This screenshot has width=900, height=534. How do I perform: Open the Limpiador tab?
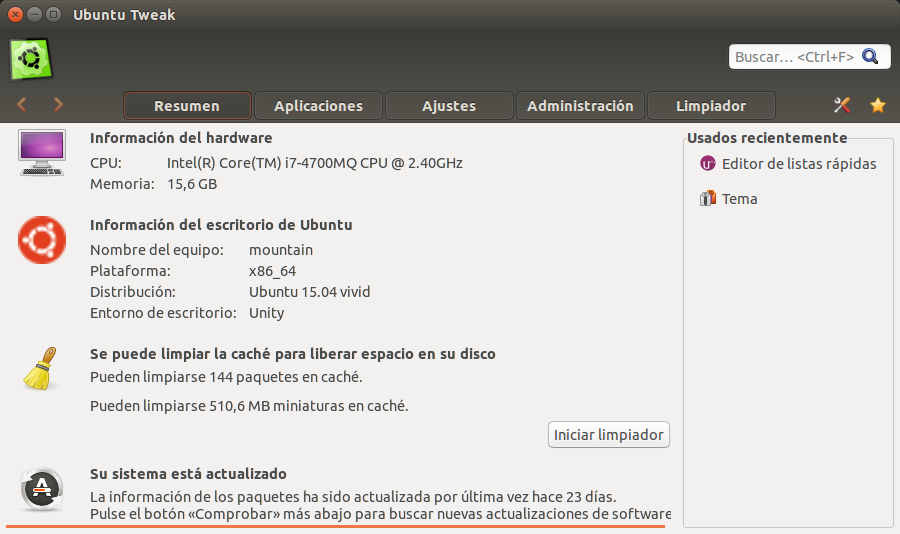[x=711, y=106]
